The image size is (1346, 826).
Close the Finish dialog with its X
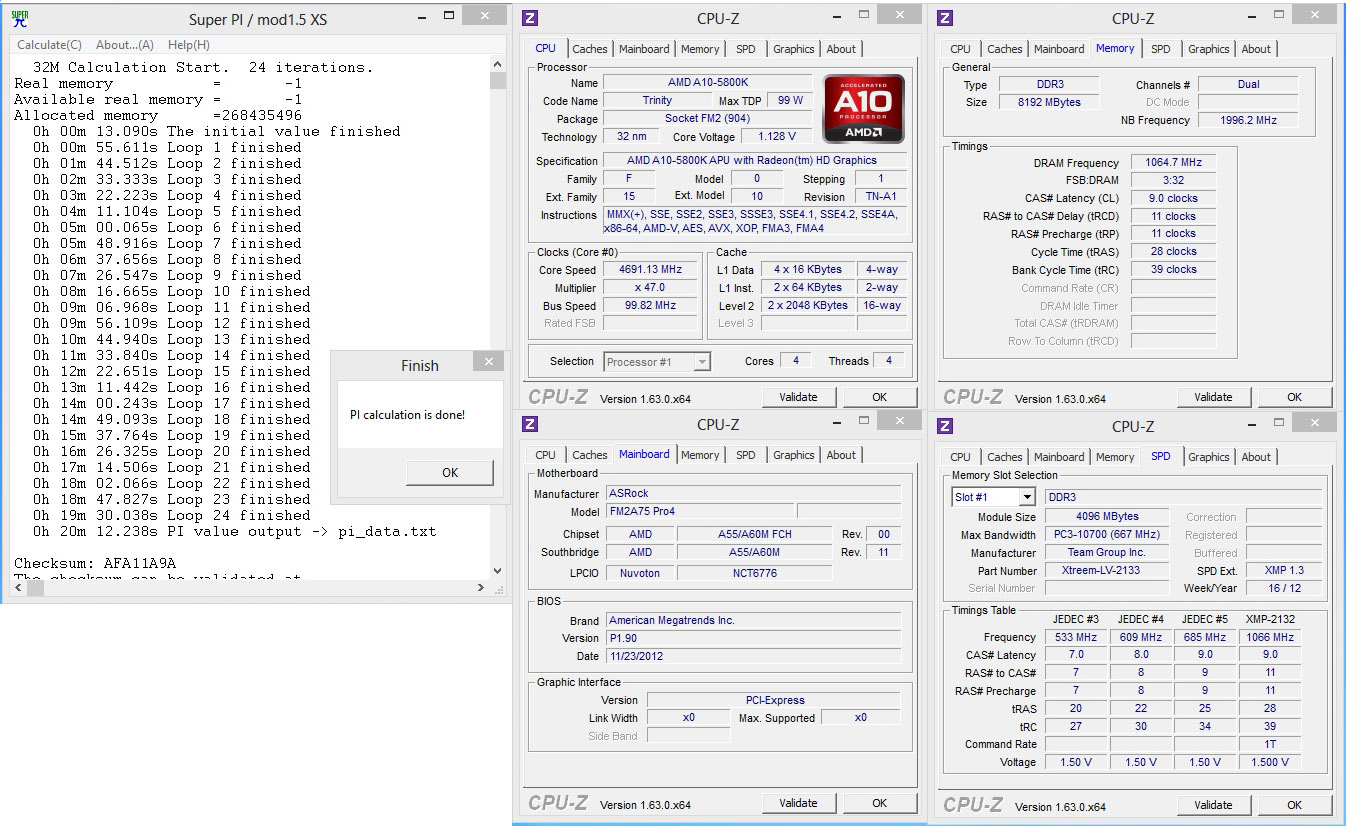coord(487,362)
